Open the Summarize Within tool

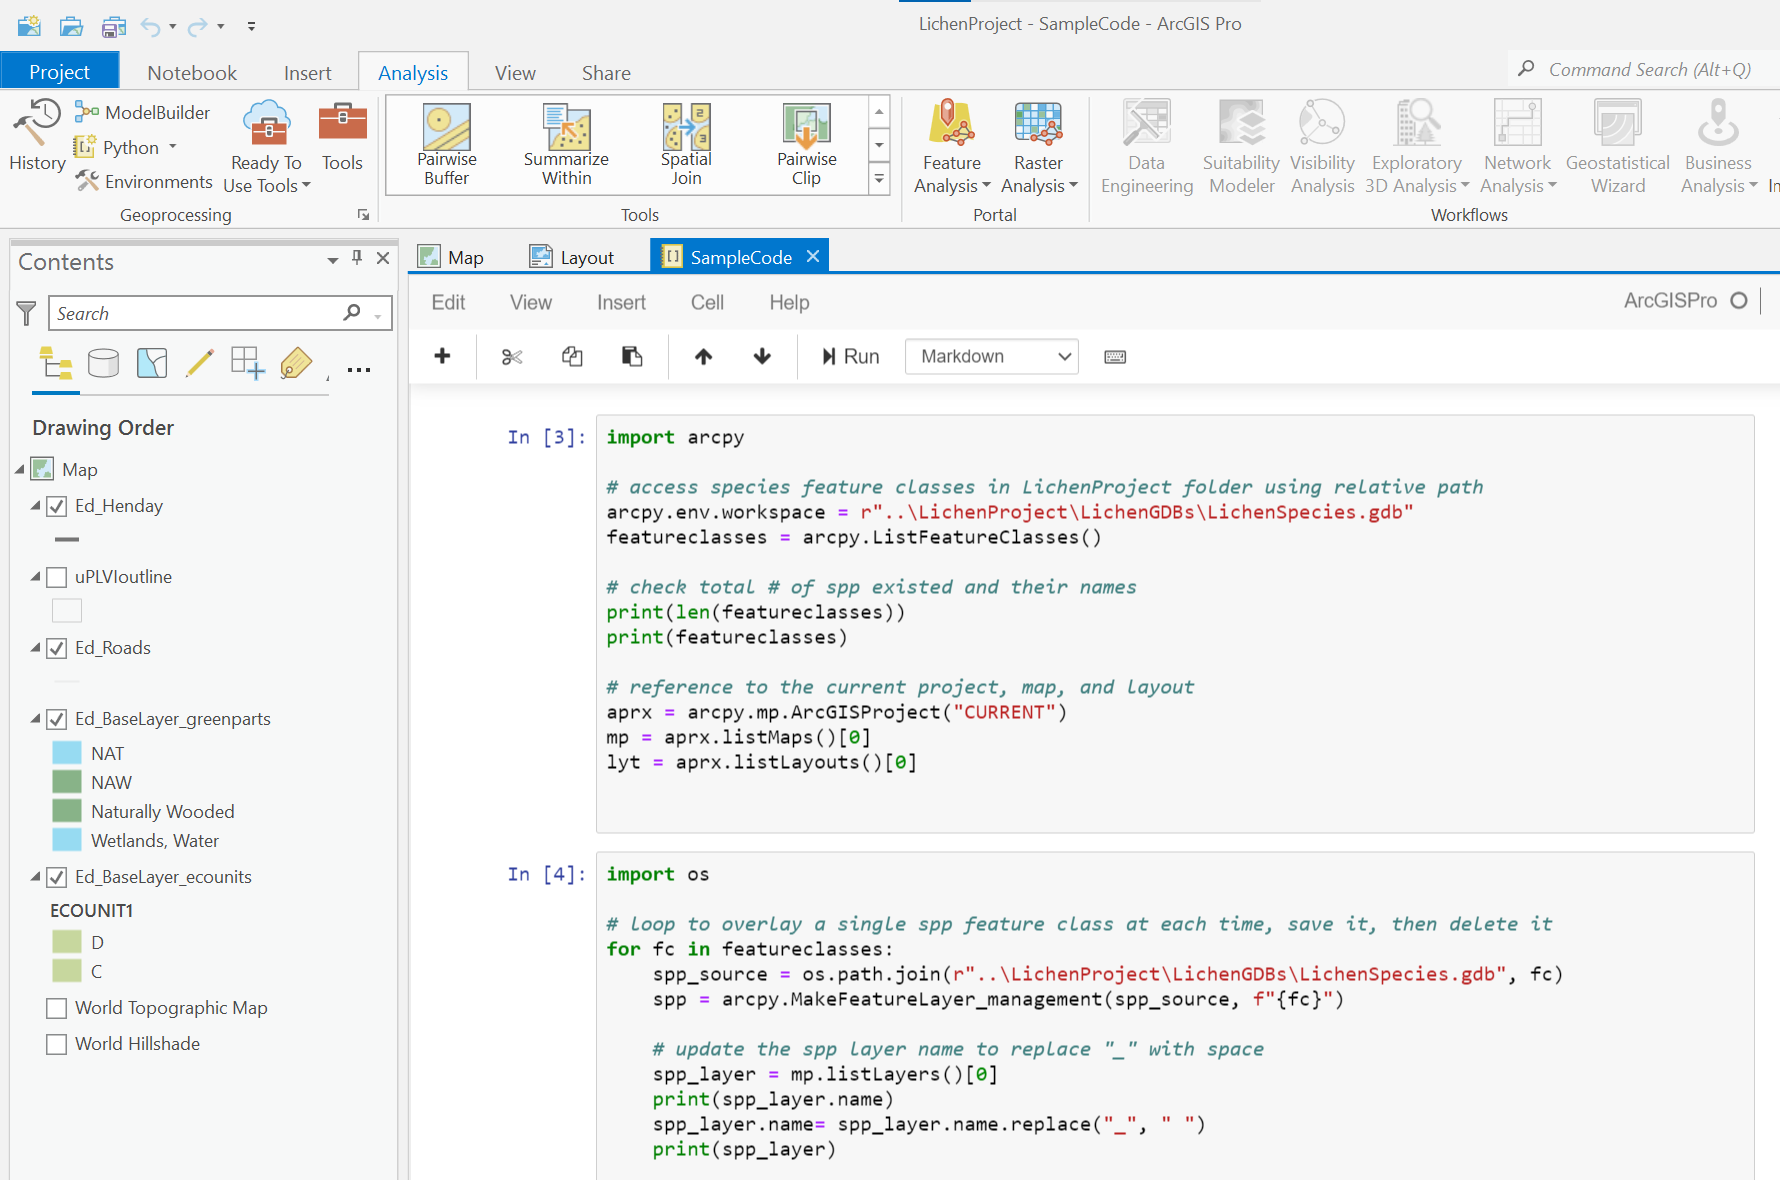[566, 145]
